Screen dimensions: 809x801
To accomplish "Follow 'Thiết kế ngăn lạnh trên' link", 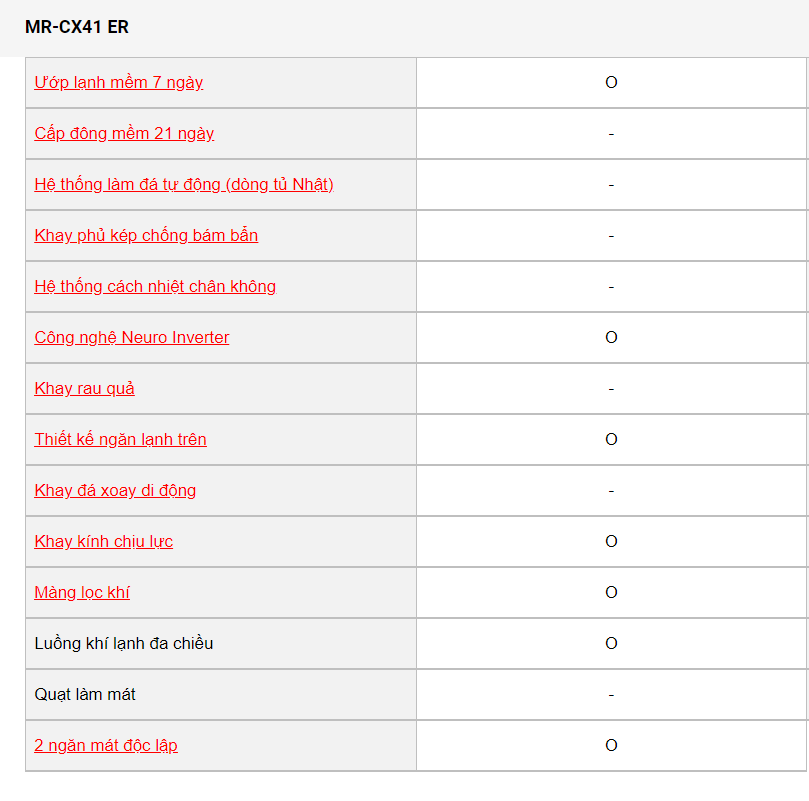I will pos(120,440).
